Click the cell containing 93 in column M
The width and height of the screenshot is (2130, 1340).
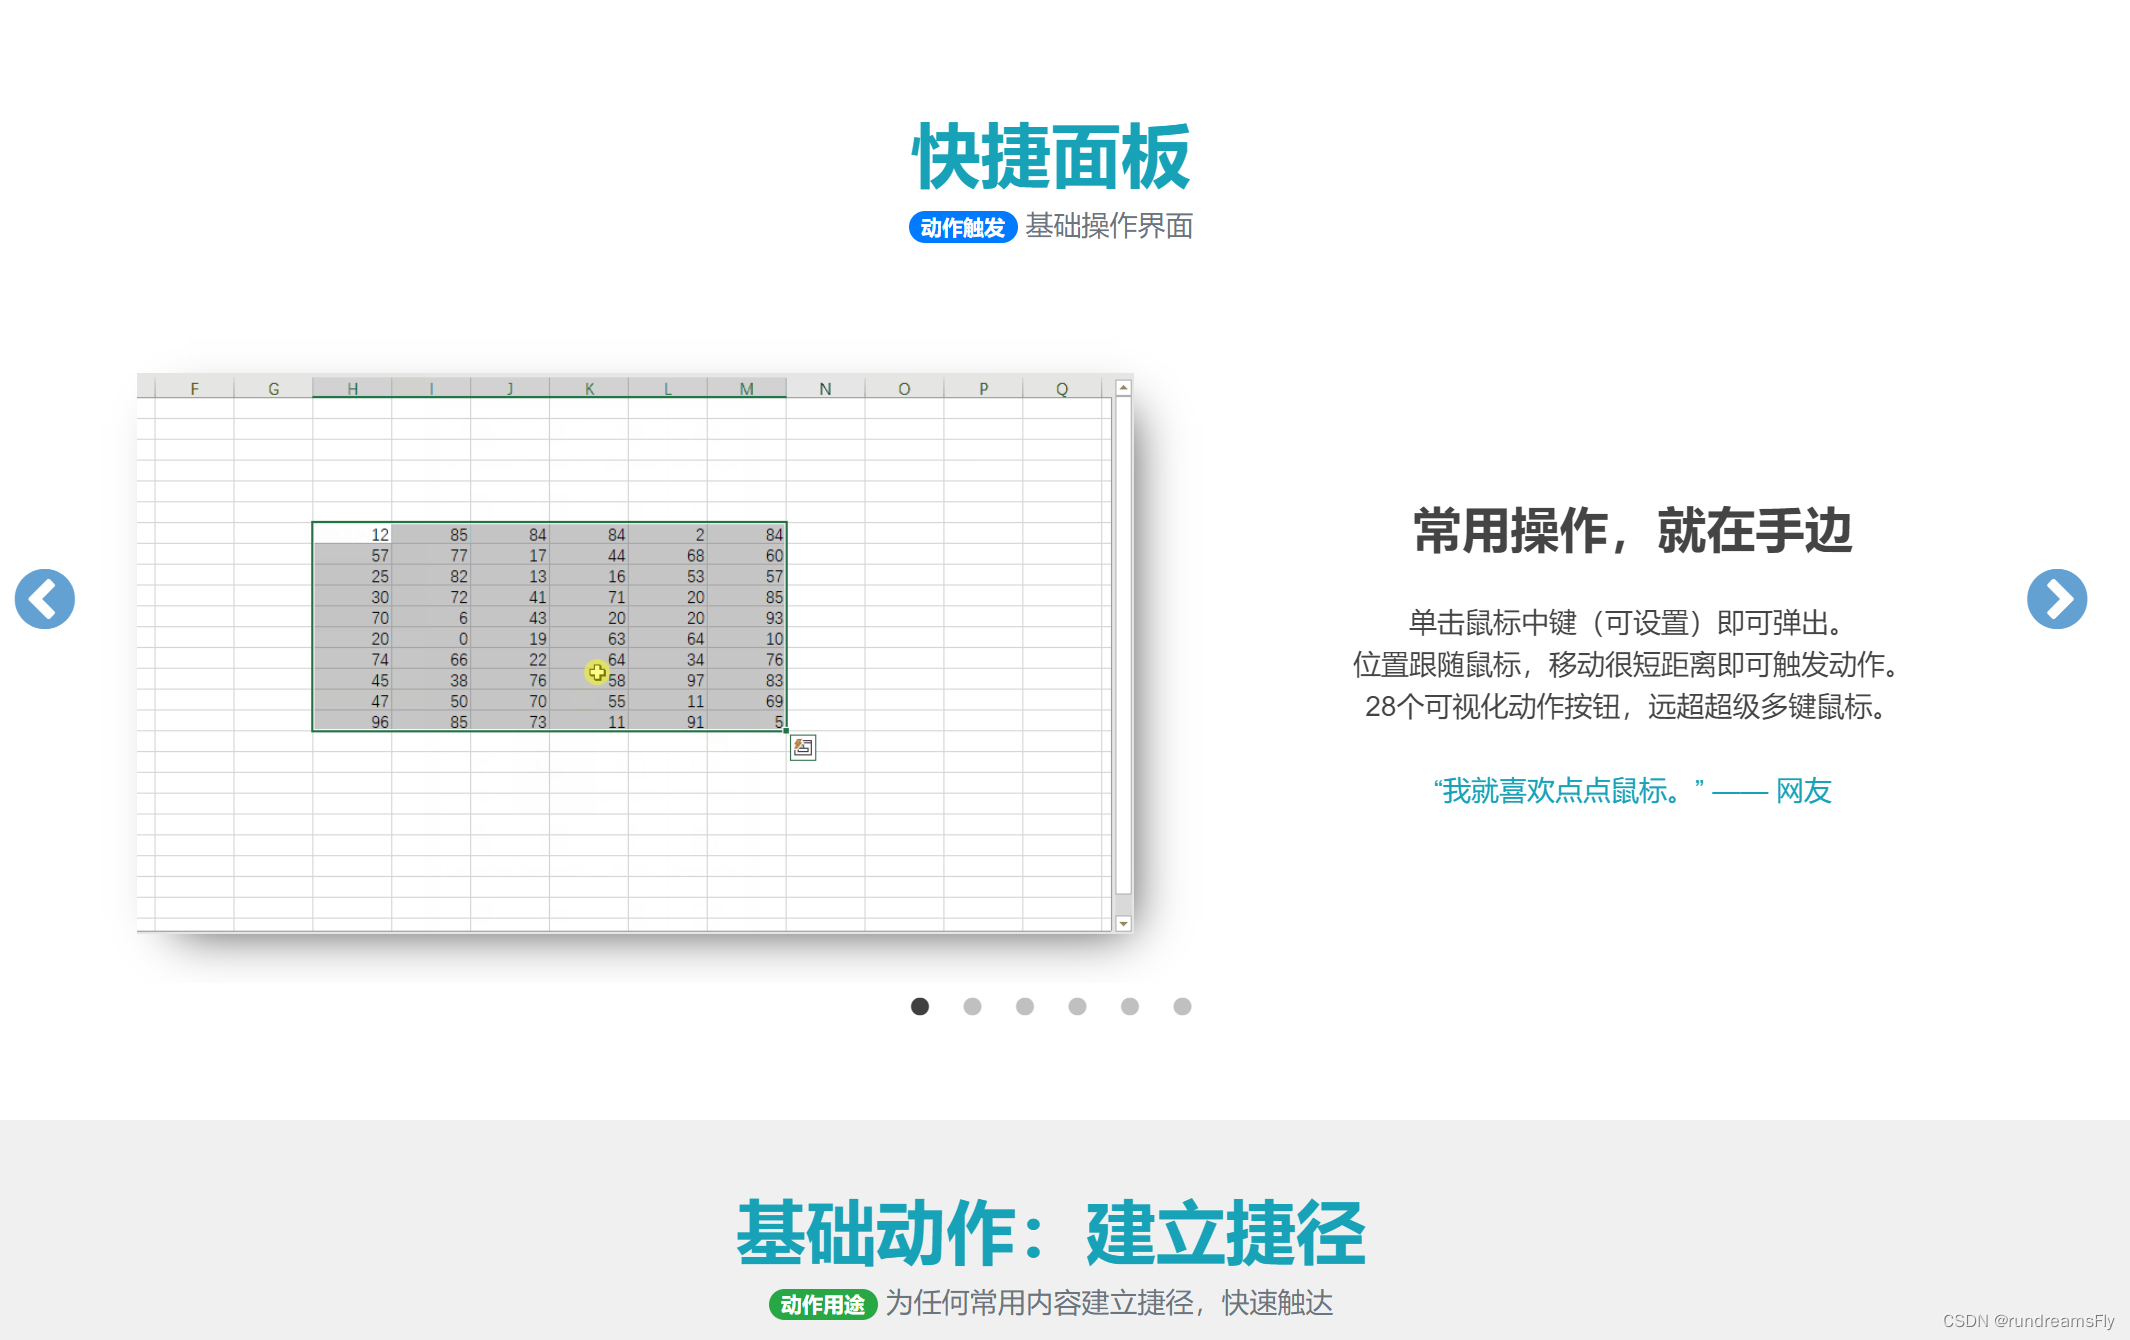[x=747, y=617]
